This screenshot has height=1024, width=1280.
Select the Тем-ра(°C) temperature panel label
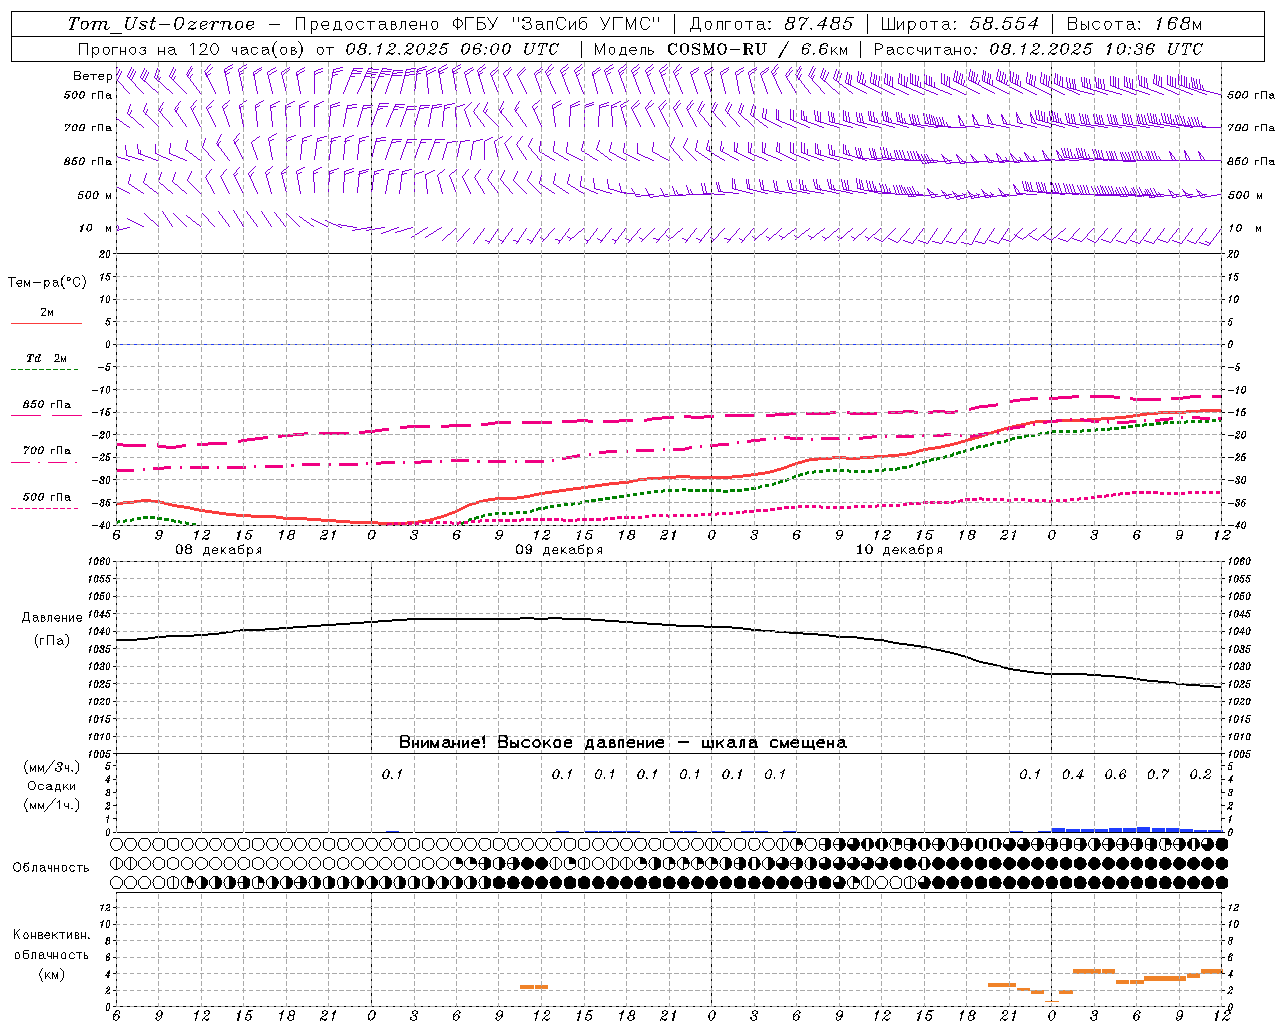[x=47, y=283]
